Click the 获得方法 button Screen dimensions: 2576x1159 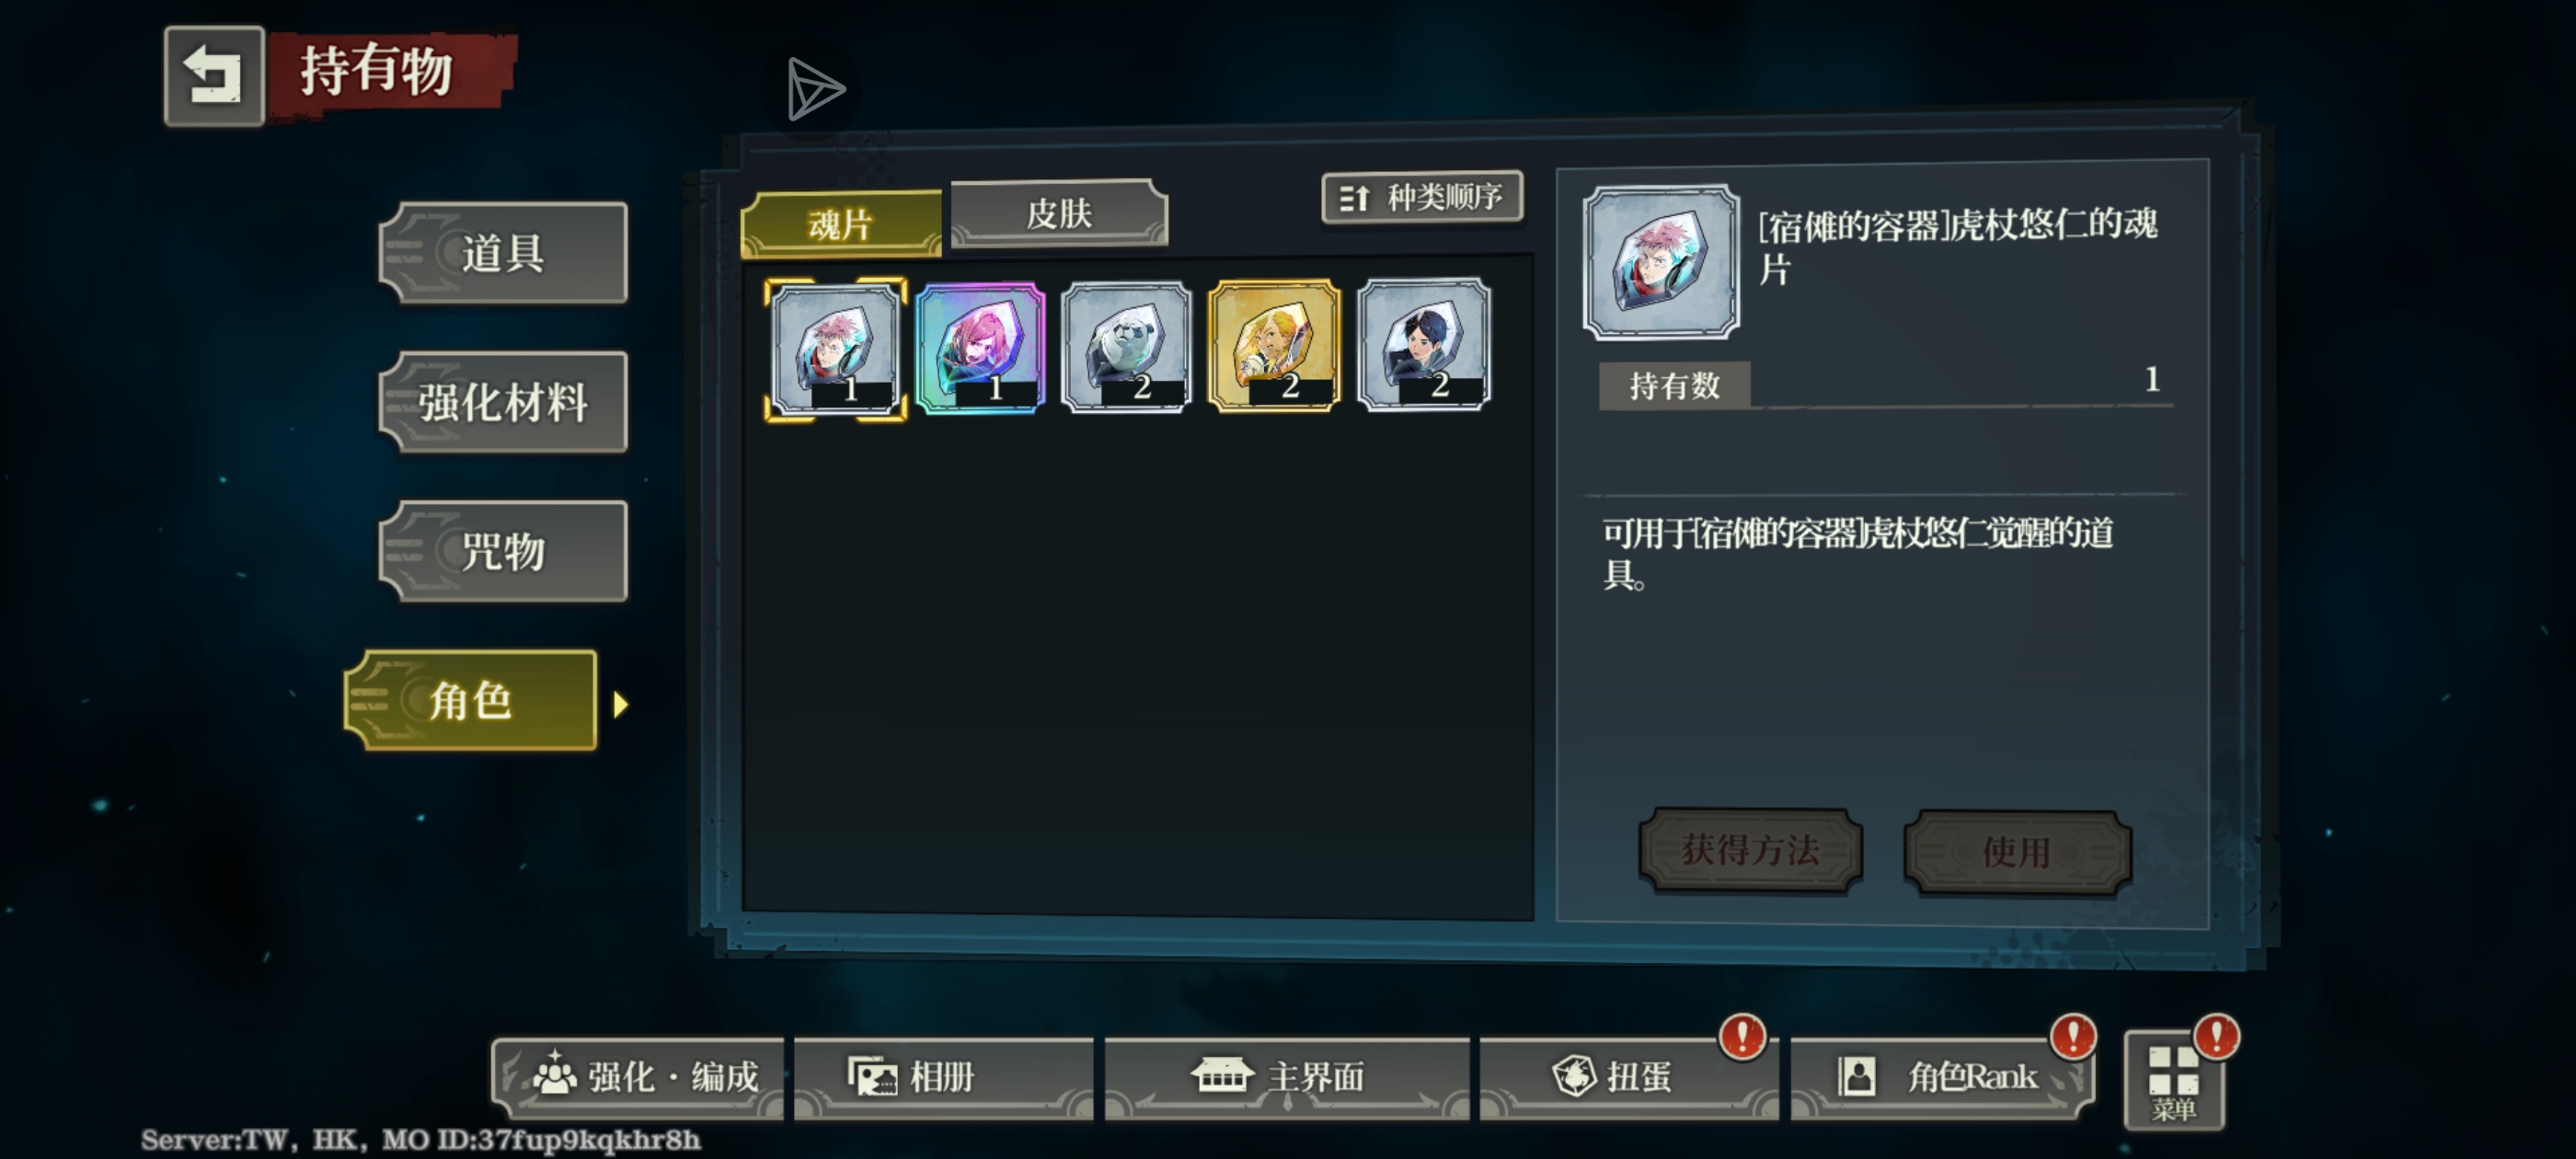point(1750,850)
